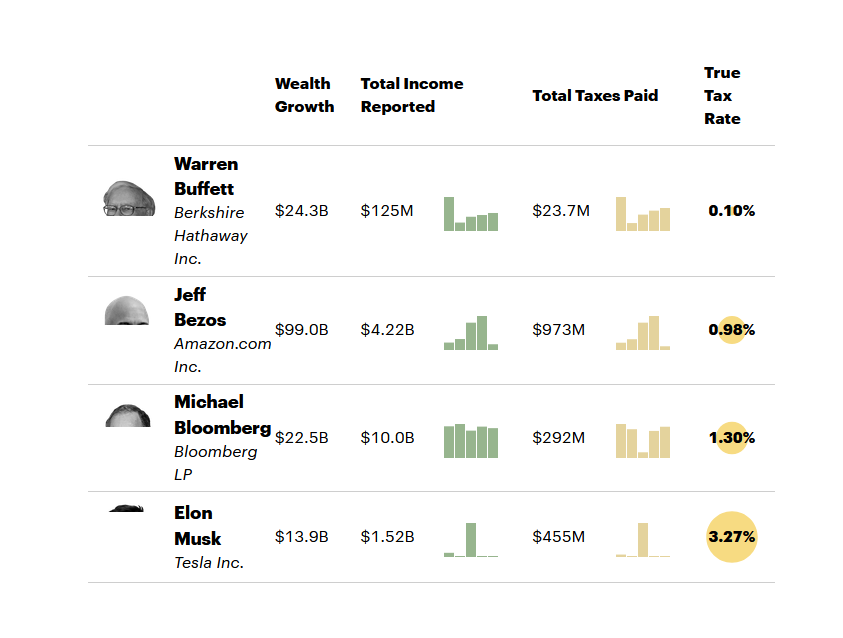This screenshot has height=638, width=843.
Task: Click Buffett's yellow taxes paid chart
Action: coord(643,214)
